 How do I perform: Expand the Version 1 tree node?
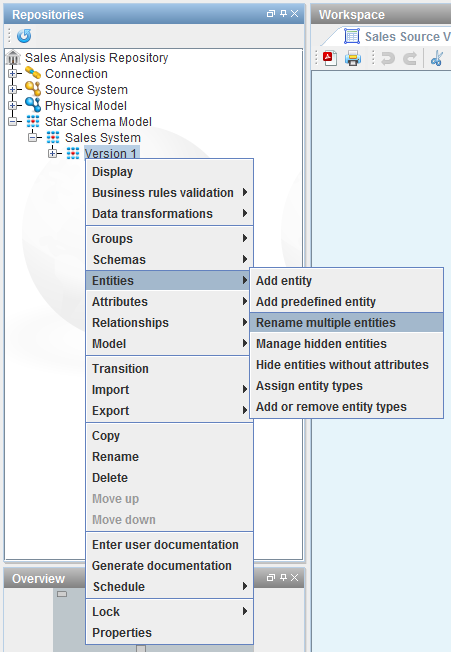(52, 153)
